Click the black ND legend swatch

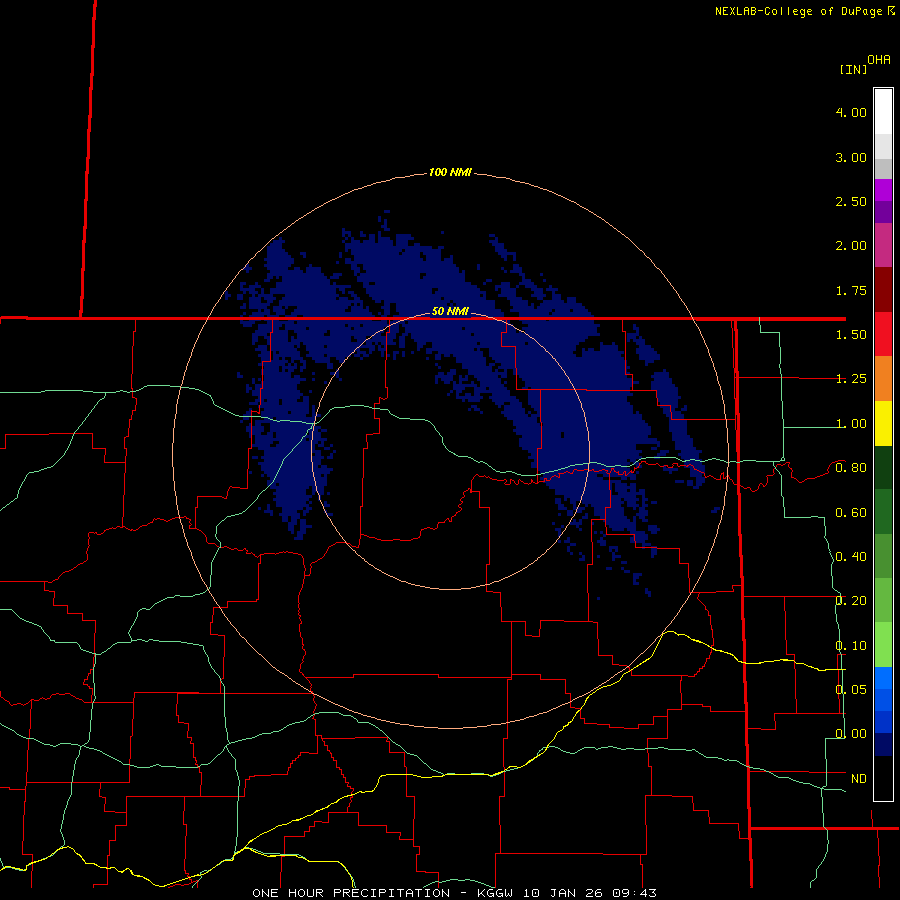[x=883, y=778]
